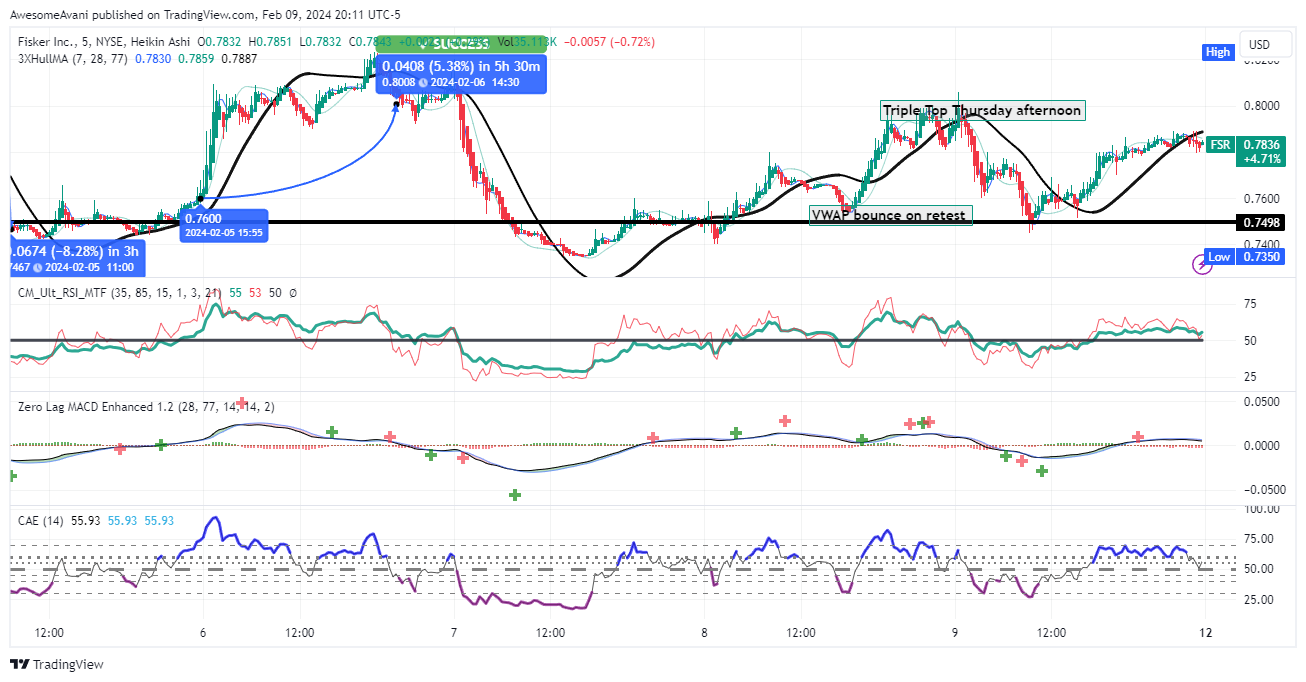Click the 0.7887 HullMA value
Image resolution: width=1306 pixels, height=682 pixels.
[x=239, y=59]
